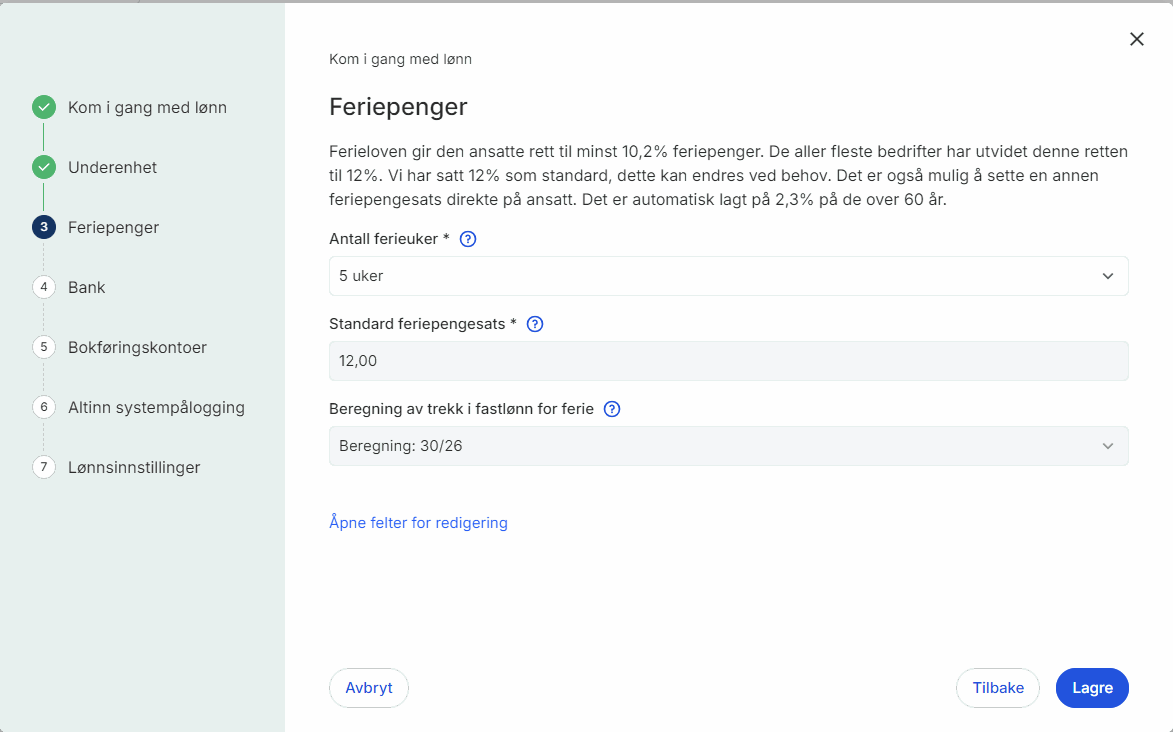The height and width of the screenshot is (732, 1173).
Task: Click the green checkmark for Kom i gang med lønn
Action: tap(44, 107)
